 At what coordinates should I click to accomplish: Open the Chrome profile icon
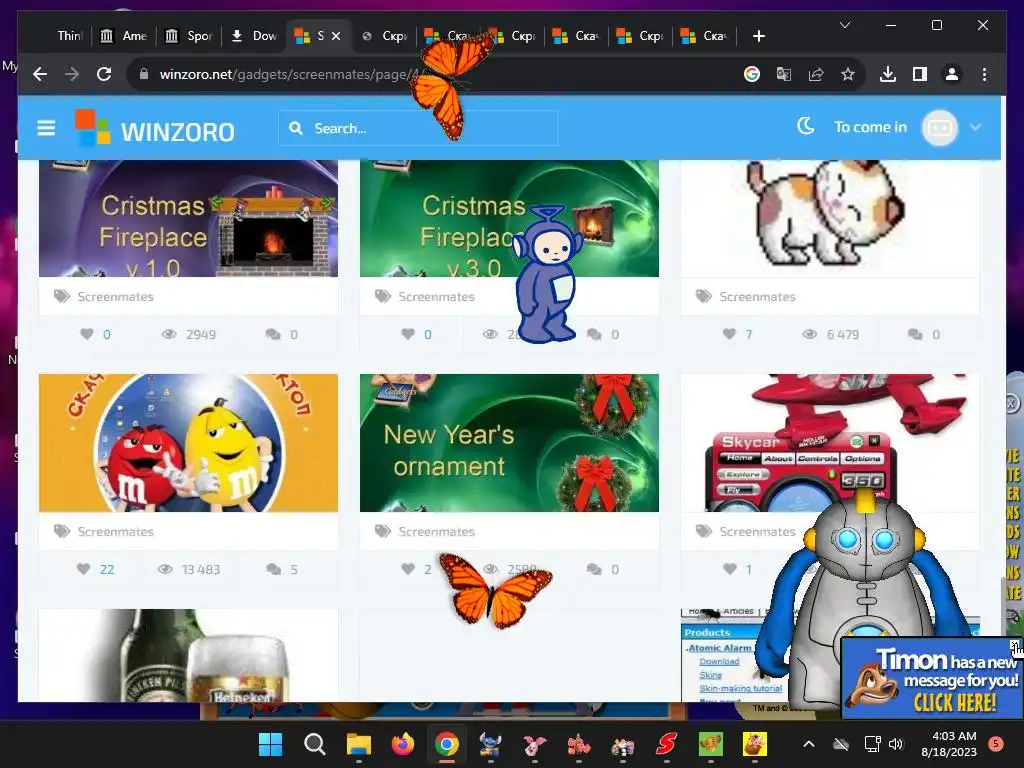coord(952,74)
